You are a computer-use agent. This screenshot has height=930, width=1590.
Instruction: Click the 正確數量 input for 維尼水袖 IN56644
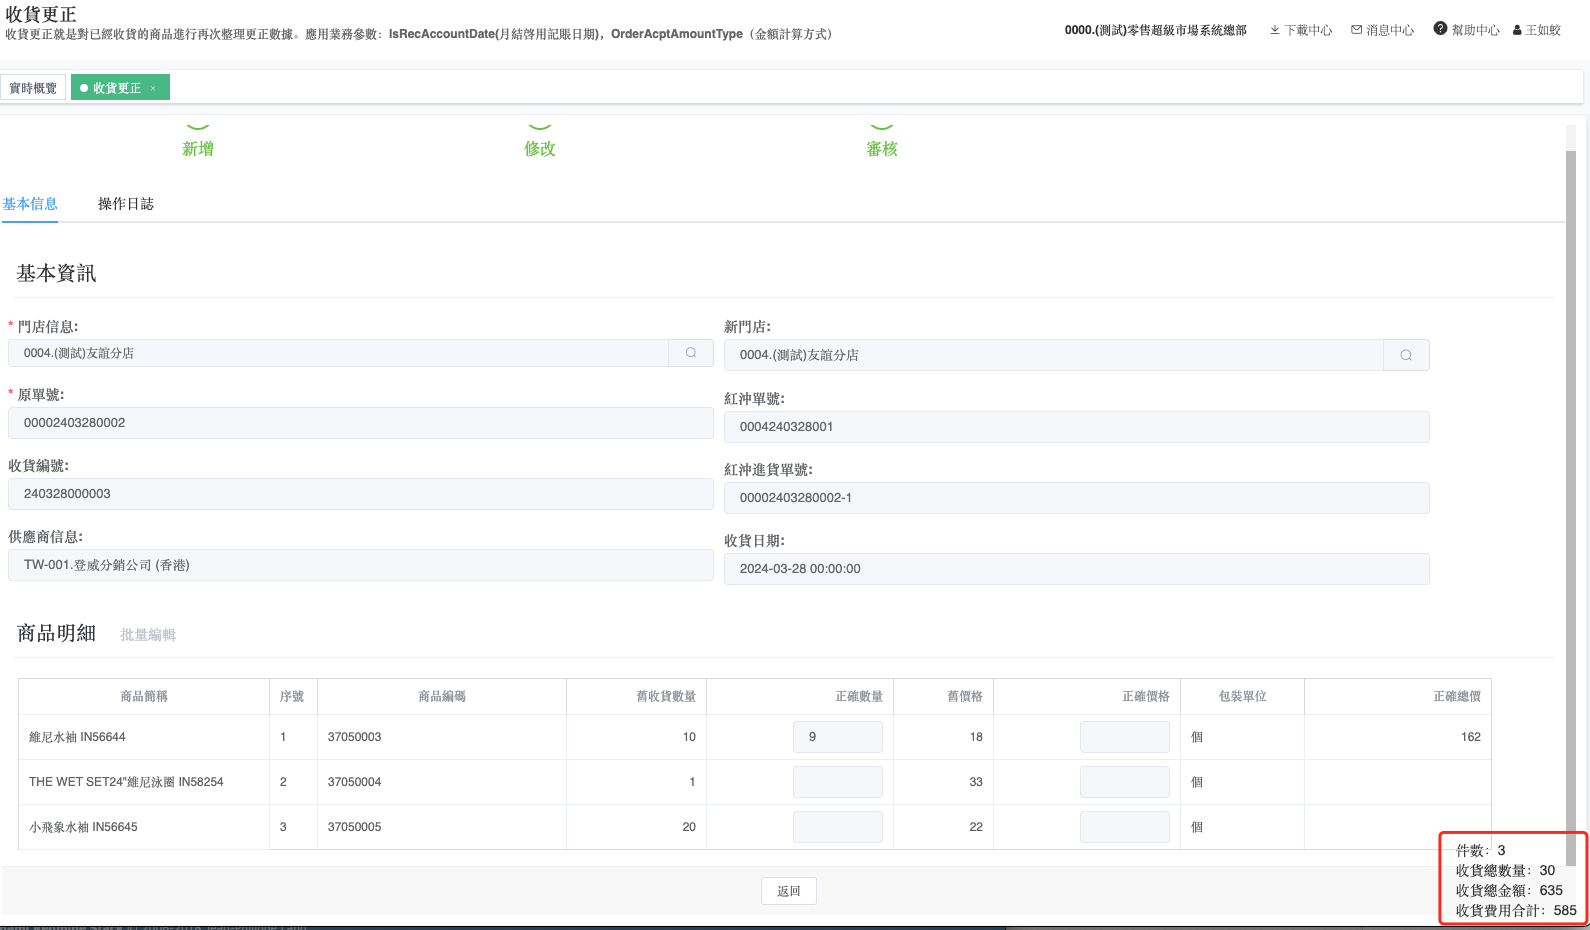point(838,737)
